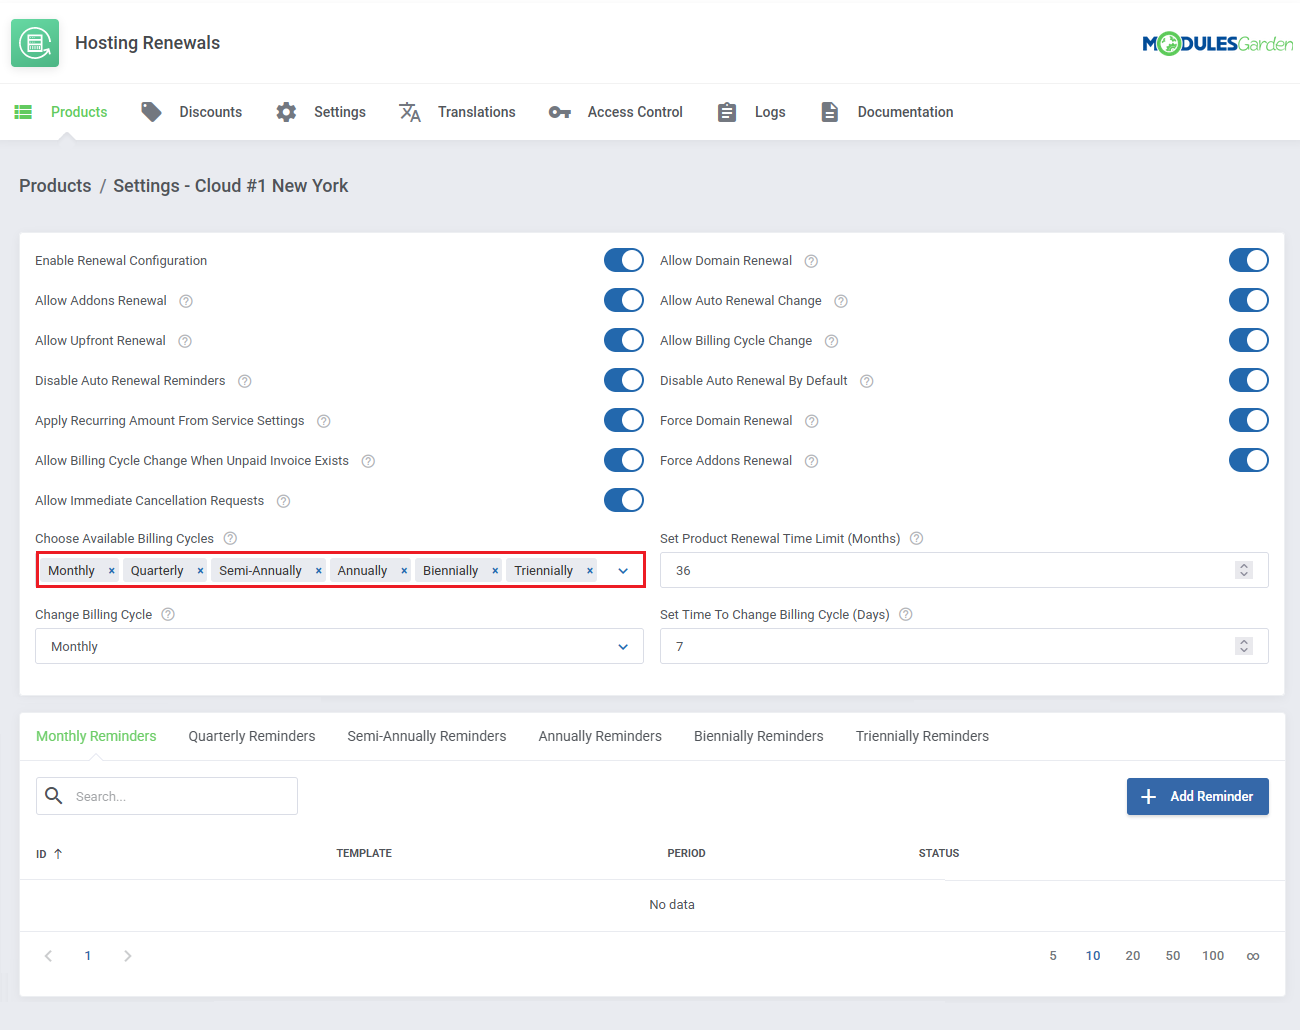Remove Annually from billing cycles
1300x1030 pixels.
click(x=404, y=571)
